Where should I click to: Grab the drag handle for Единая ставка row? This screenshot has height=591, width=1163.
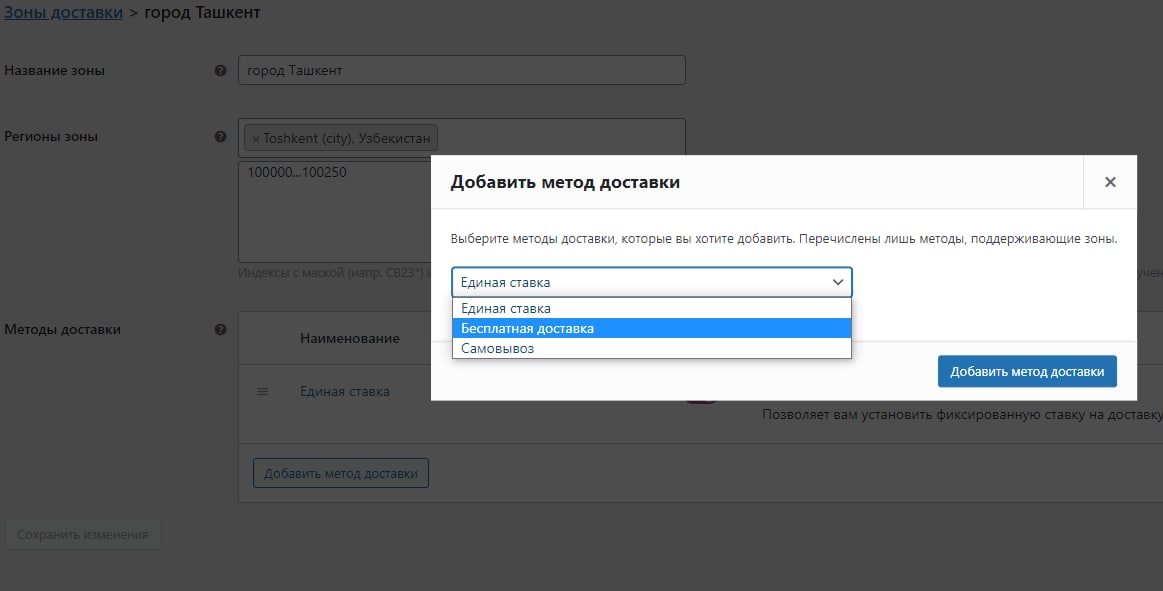tap(263, 392)
